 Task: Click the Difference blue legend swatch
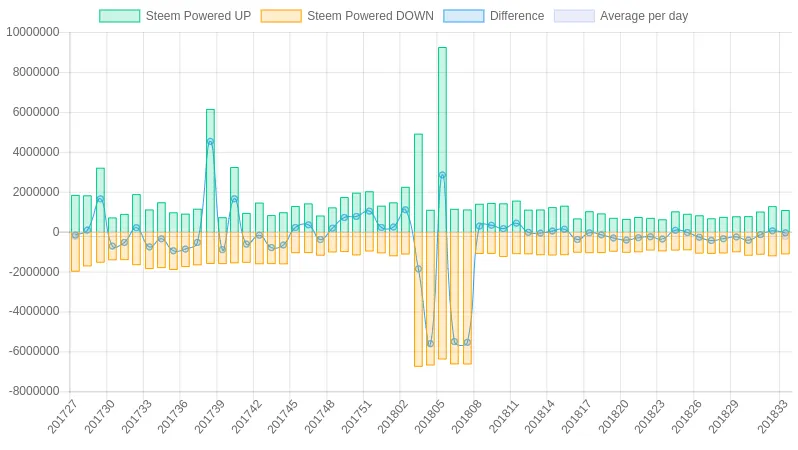[x=464, y=16]
